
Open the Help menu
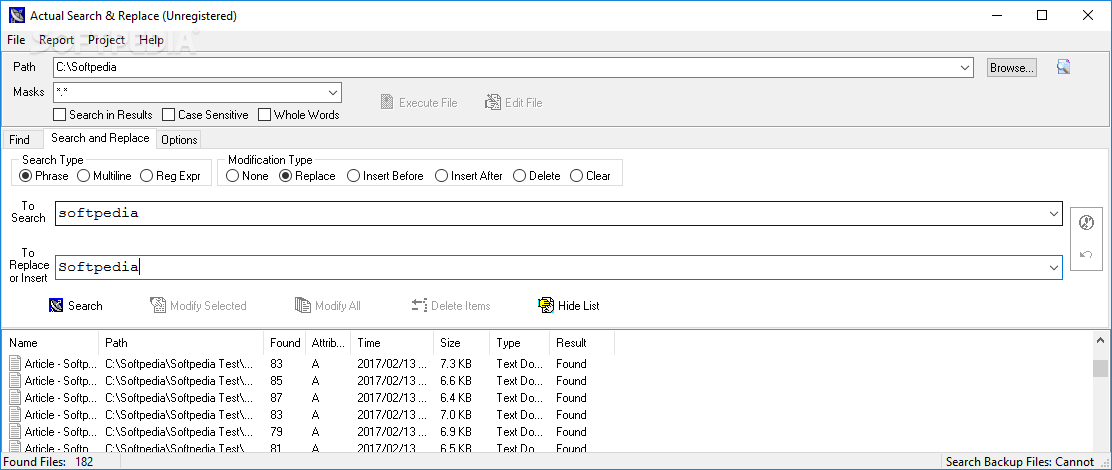click(151, 40)
